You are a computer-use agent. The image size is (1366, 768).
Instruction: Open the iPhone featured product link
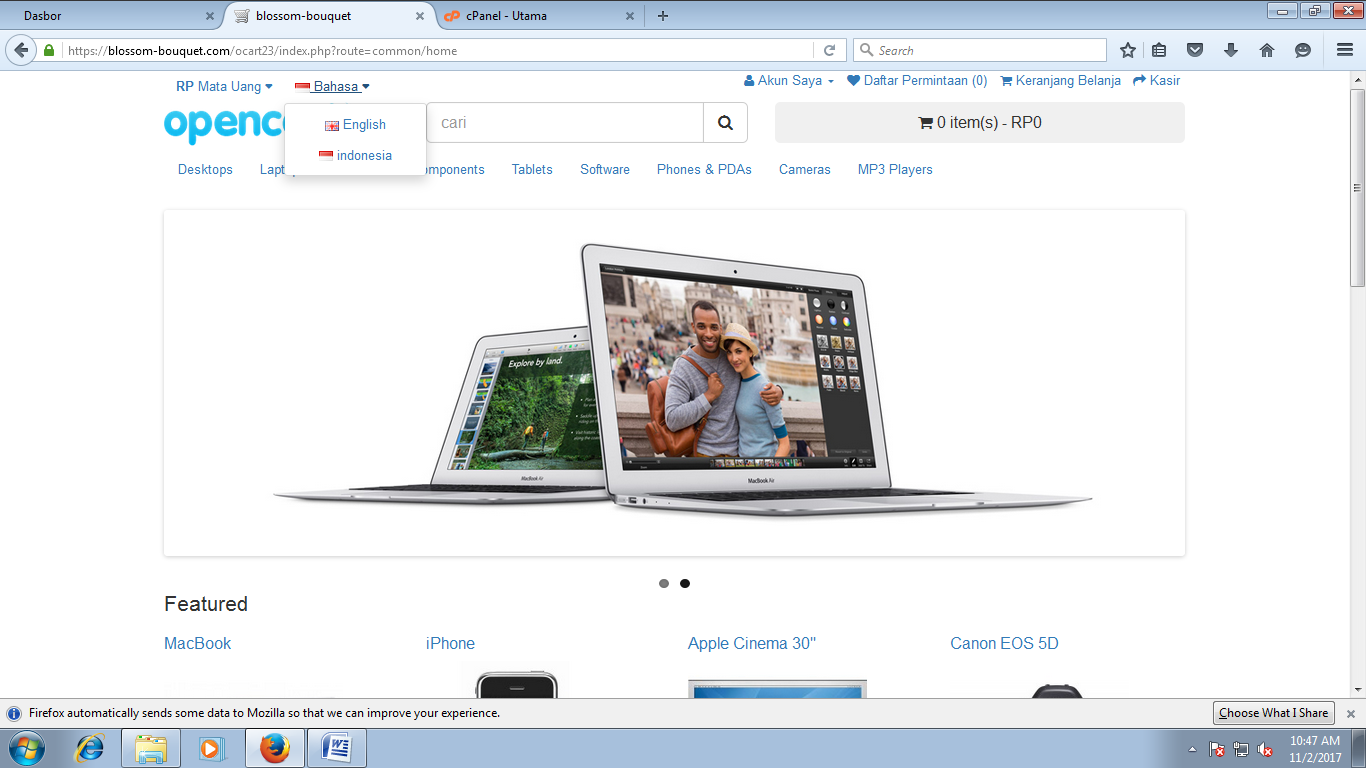(450, 644)
